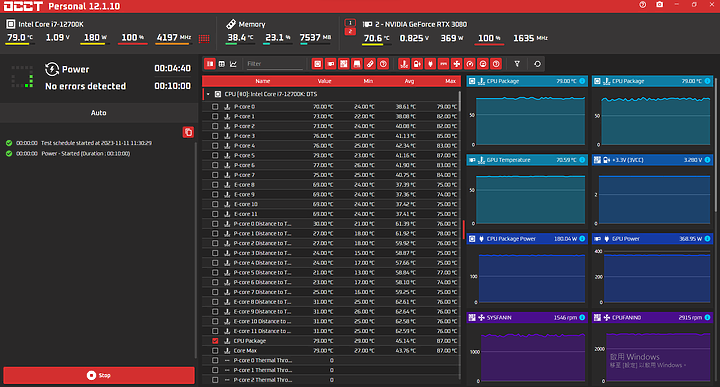Enable the Core Max checkbox
This screenshot has width=720, height=387.
pos(215,350)
